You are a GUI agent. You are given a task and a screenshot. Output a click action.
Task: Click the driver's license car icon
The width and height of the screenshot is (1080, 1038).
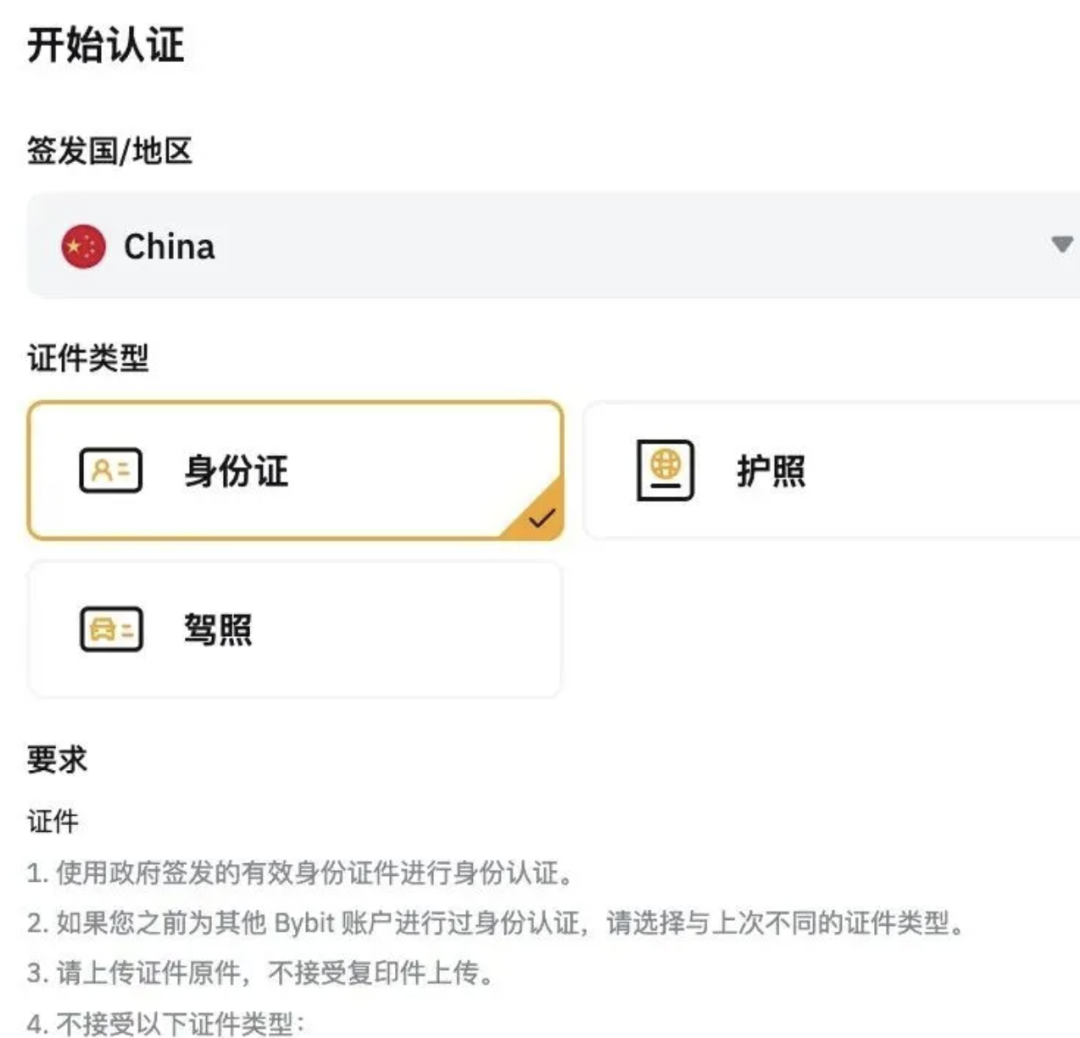pyautogui.click(x=112, y=629)
